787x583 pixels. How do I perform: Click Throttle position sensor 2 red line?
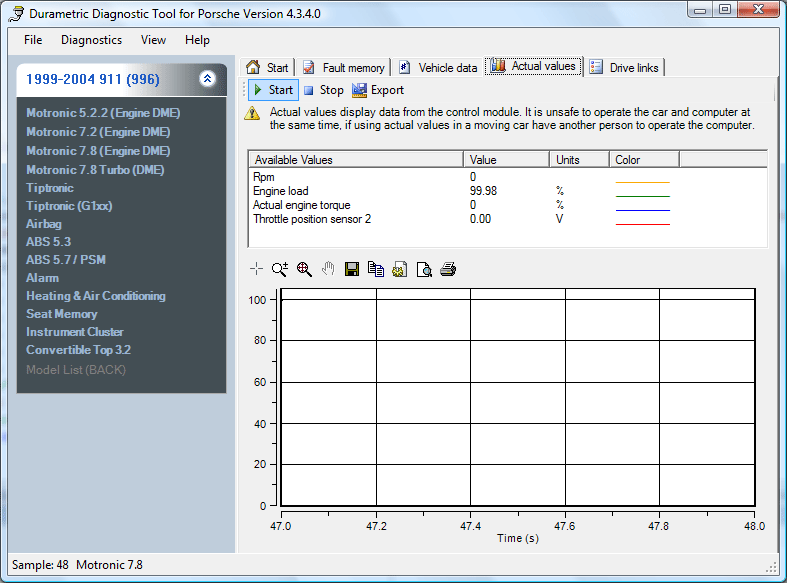(642, 224)
